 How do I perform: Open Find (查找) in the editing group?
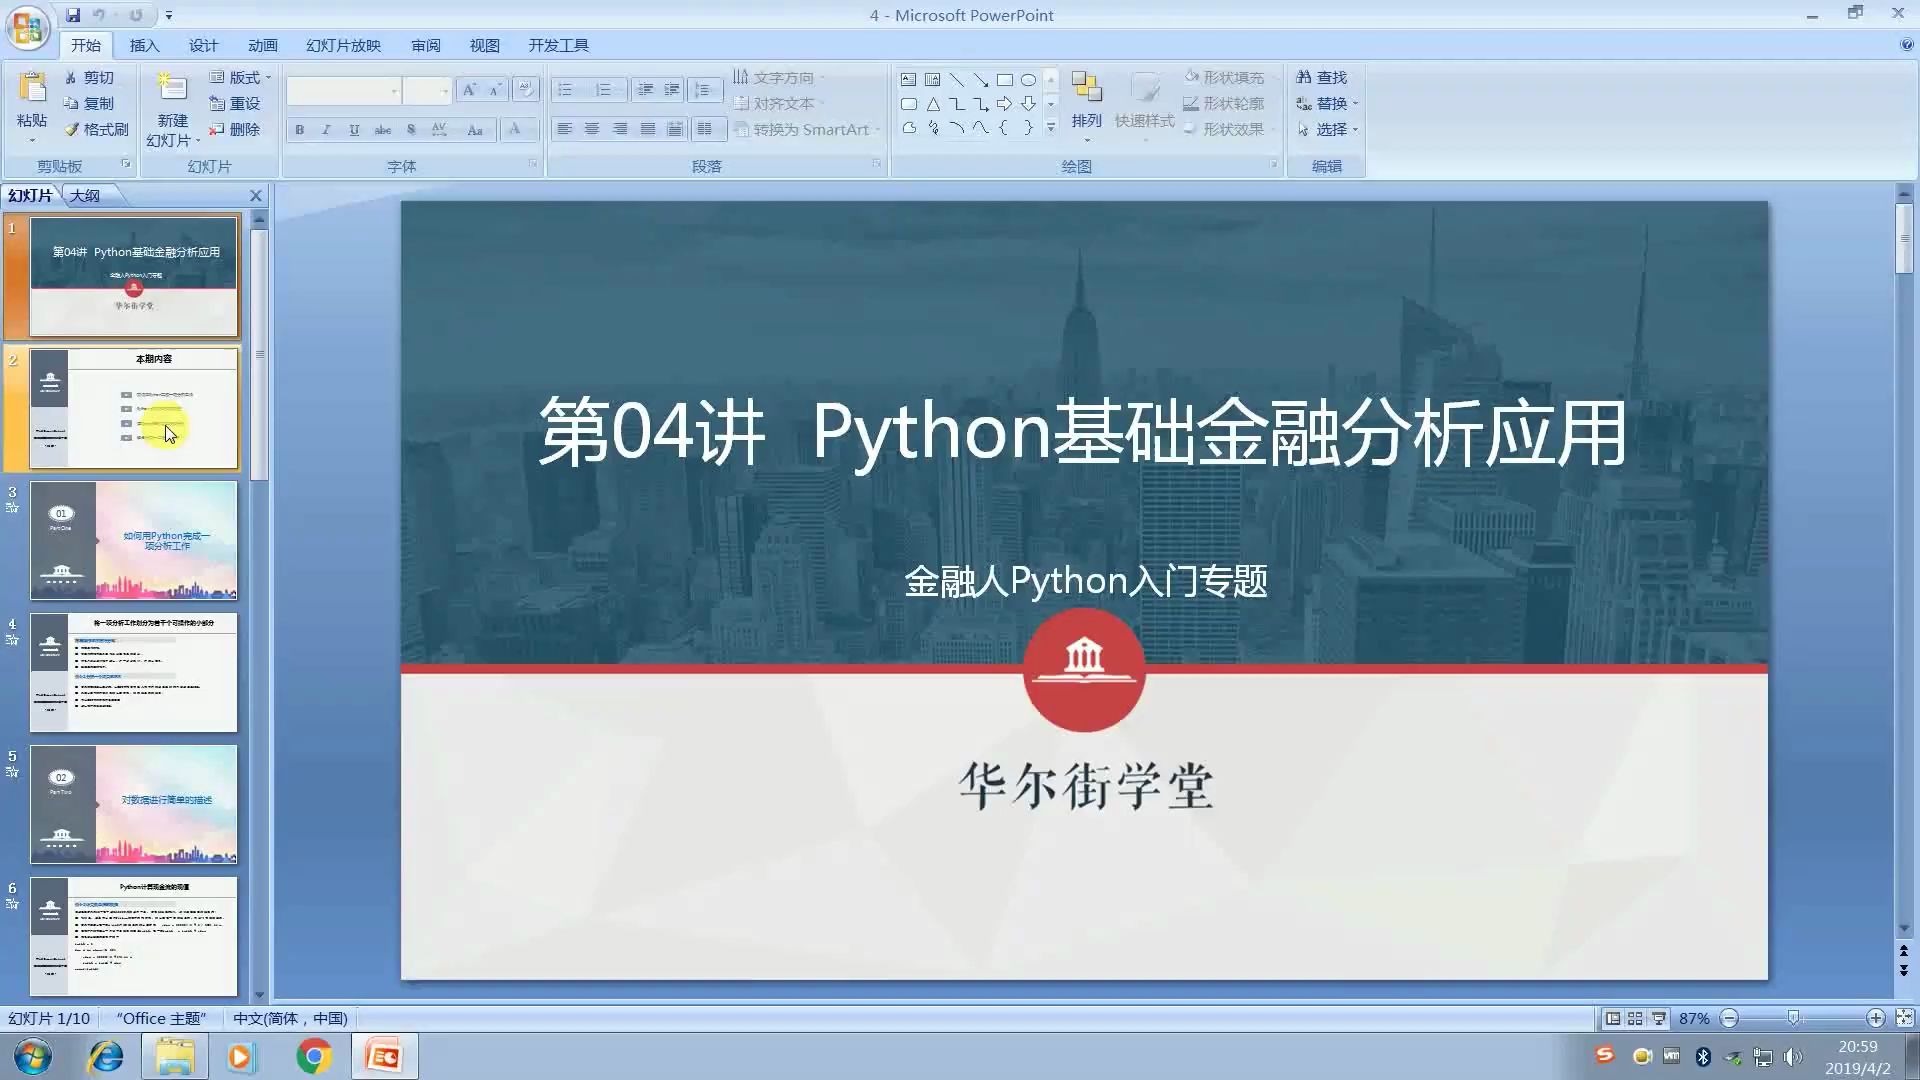(x=1323, y=76)
